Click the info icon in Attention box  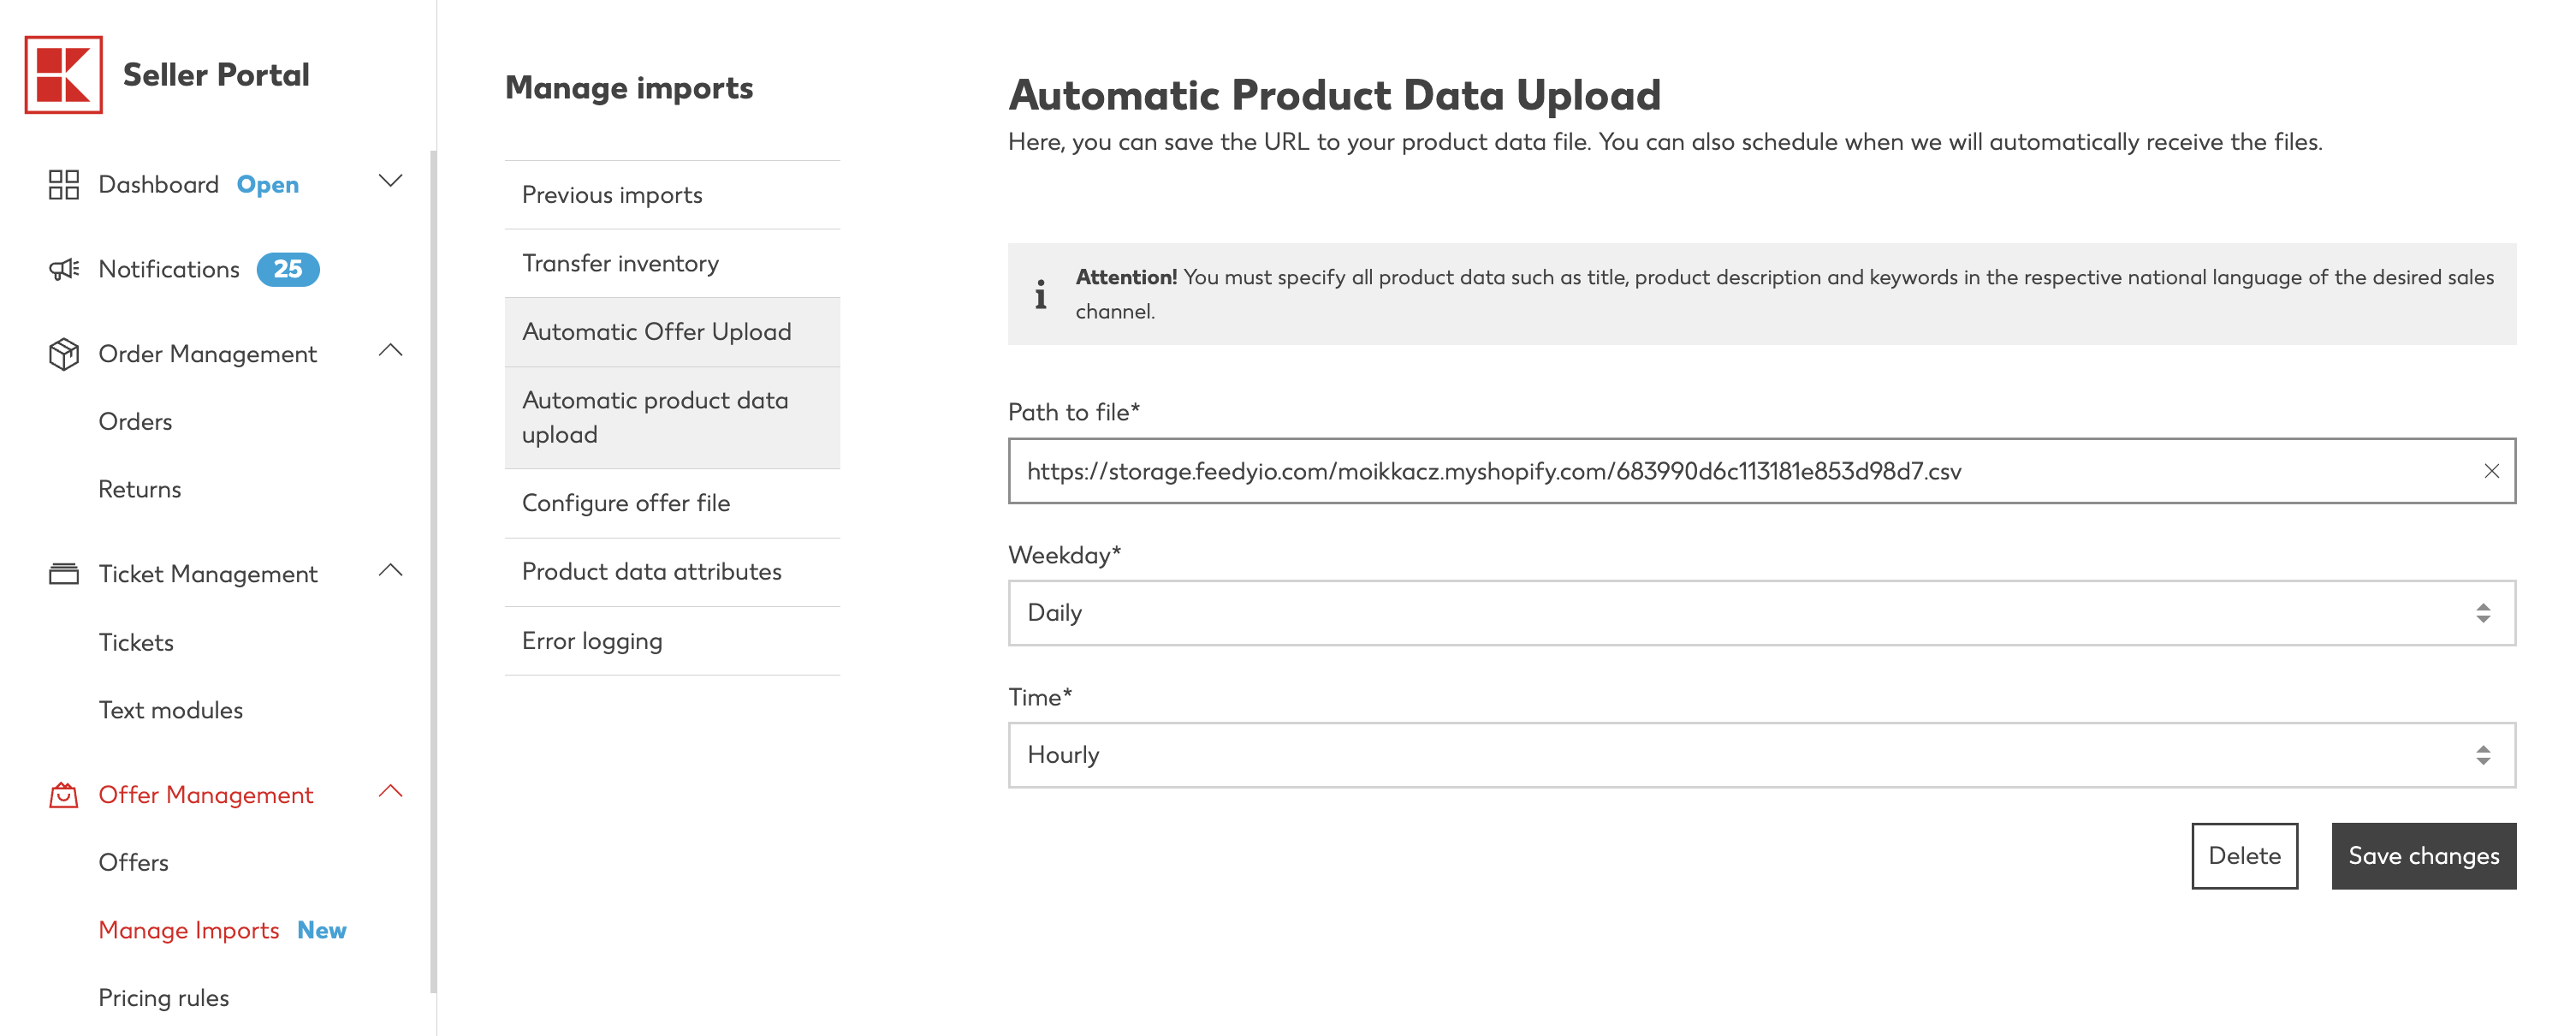(1040, 294)
